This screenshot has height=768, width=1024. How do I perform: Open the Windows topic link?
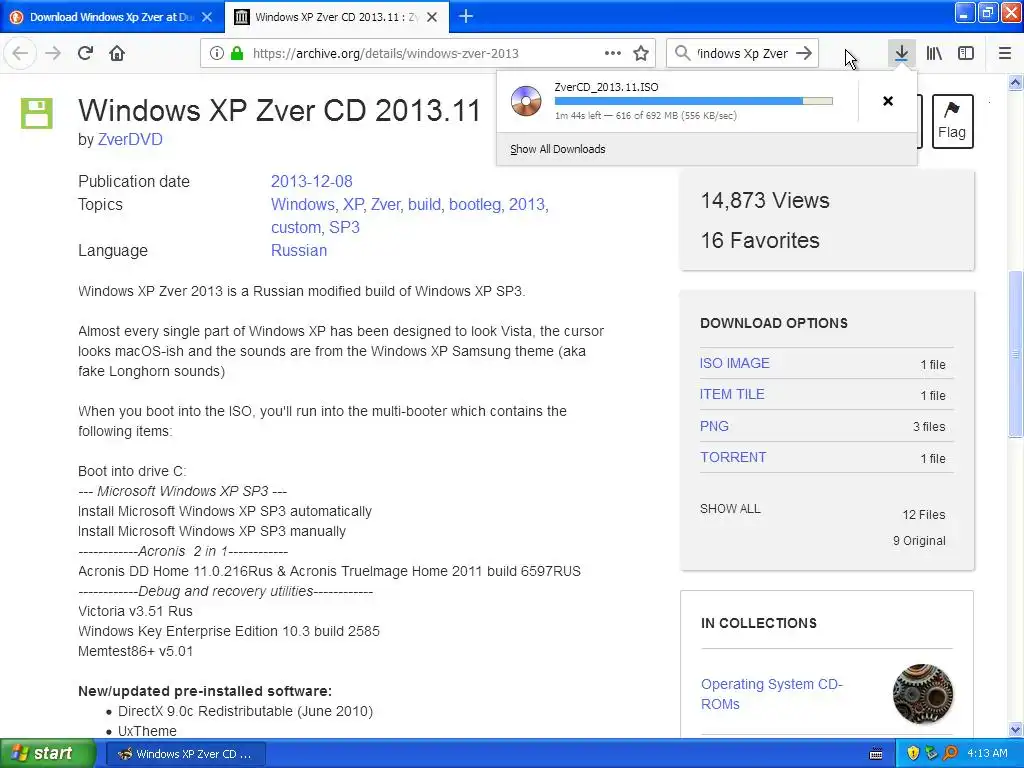coord(304,204)
